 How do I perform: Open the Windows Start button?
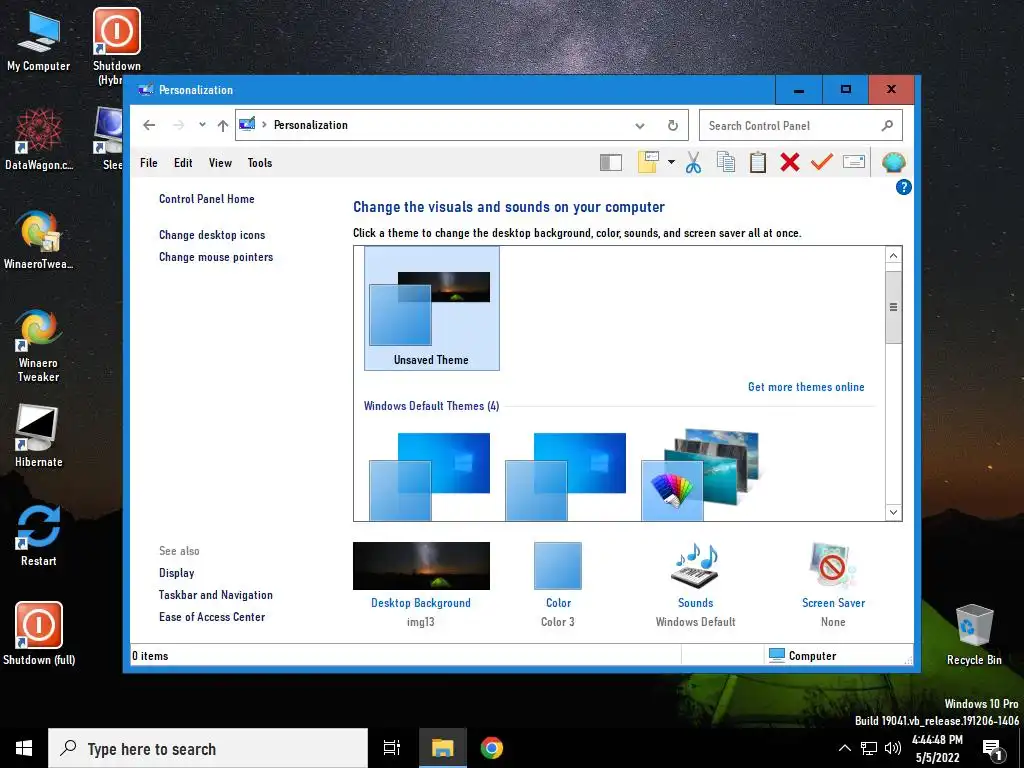click(x=24, y=748)
